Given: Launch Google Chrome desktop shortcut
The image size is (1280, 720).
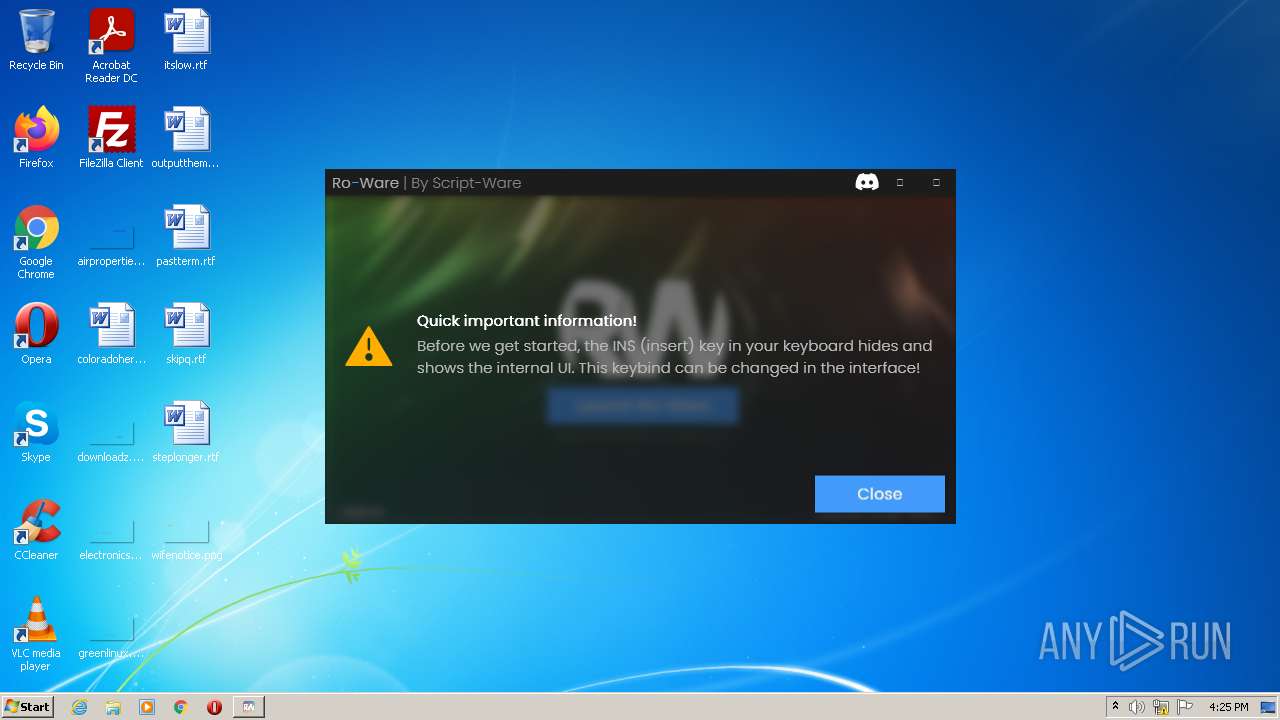Looking at the screenshot, I should tap(36, 242).
